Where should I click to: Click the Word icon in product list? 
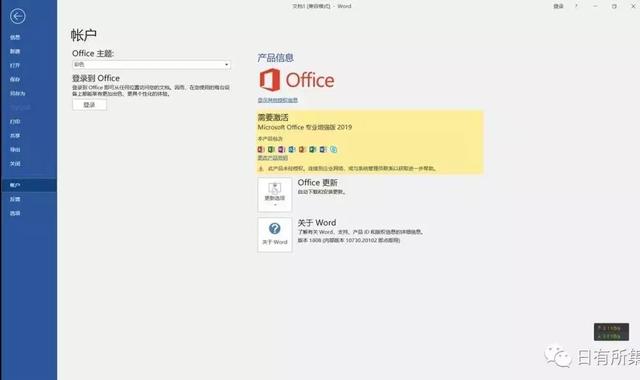coord(323,149)
